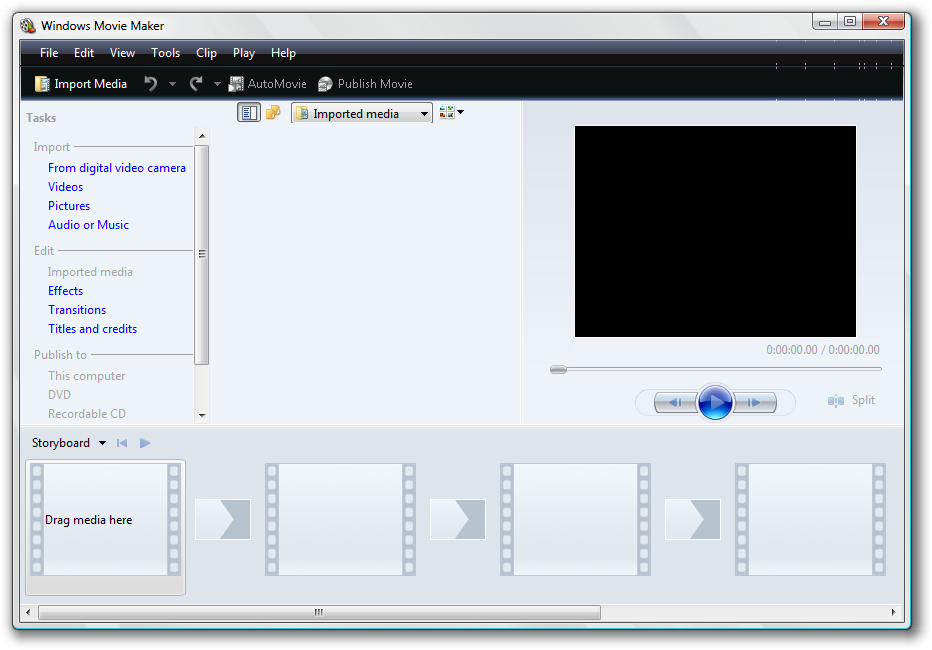Click the Pictures import link
Image resolution: width=932 pixels, height=650 pixels.
69,206
